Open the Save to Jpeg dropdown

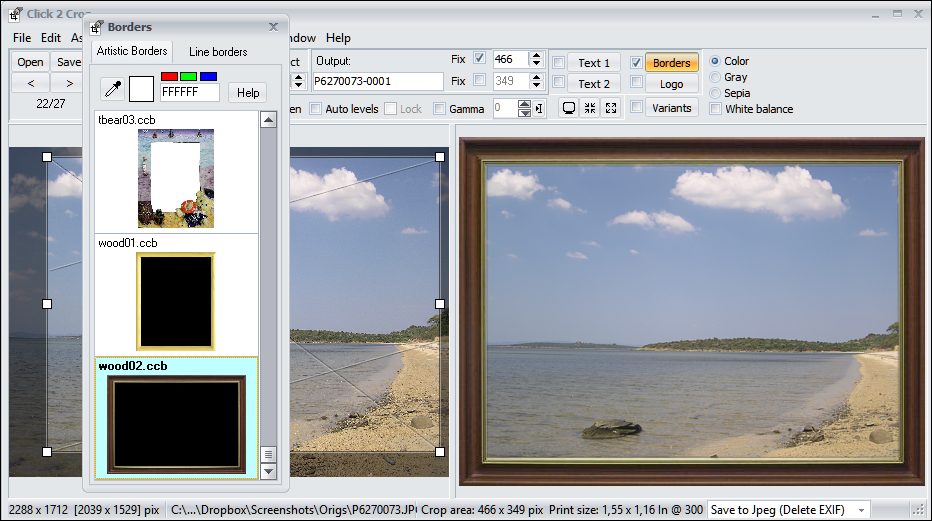[861, 510]
